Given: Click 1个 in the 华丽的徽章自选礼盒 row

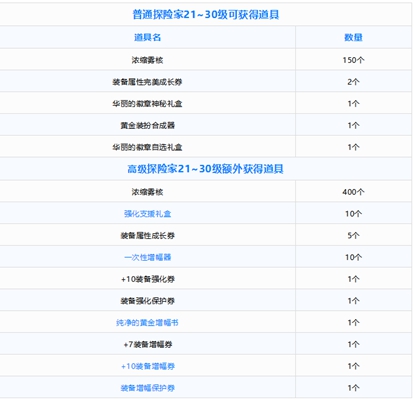Looking at the screenshot, I should [x=353, y=147].
